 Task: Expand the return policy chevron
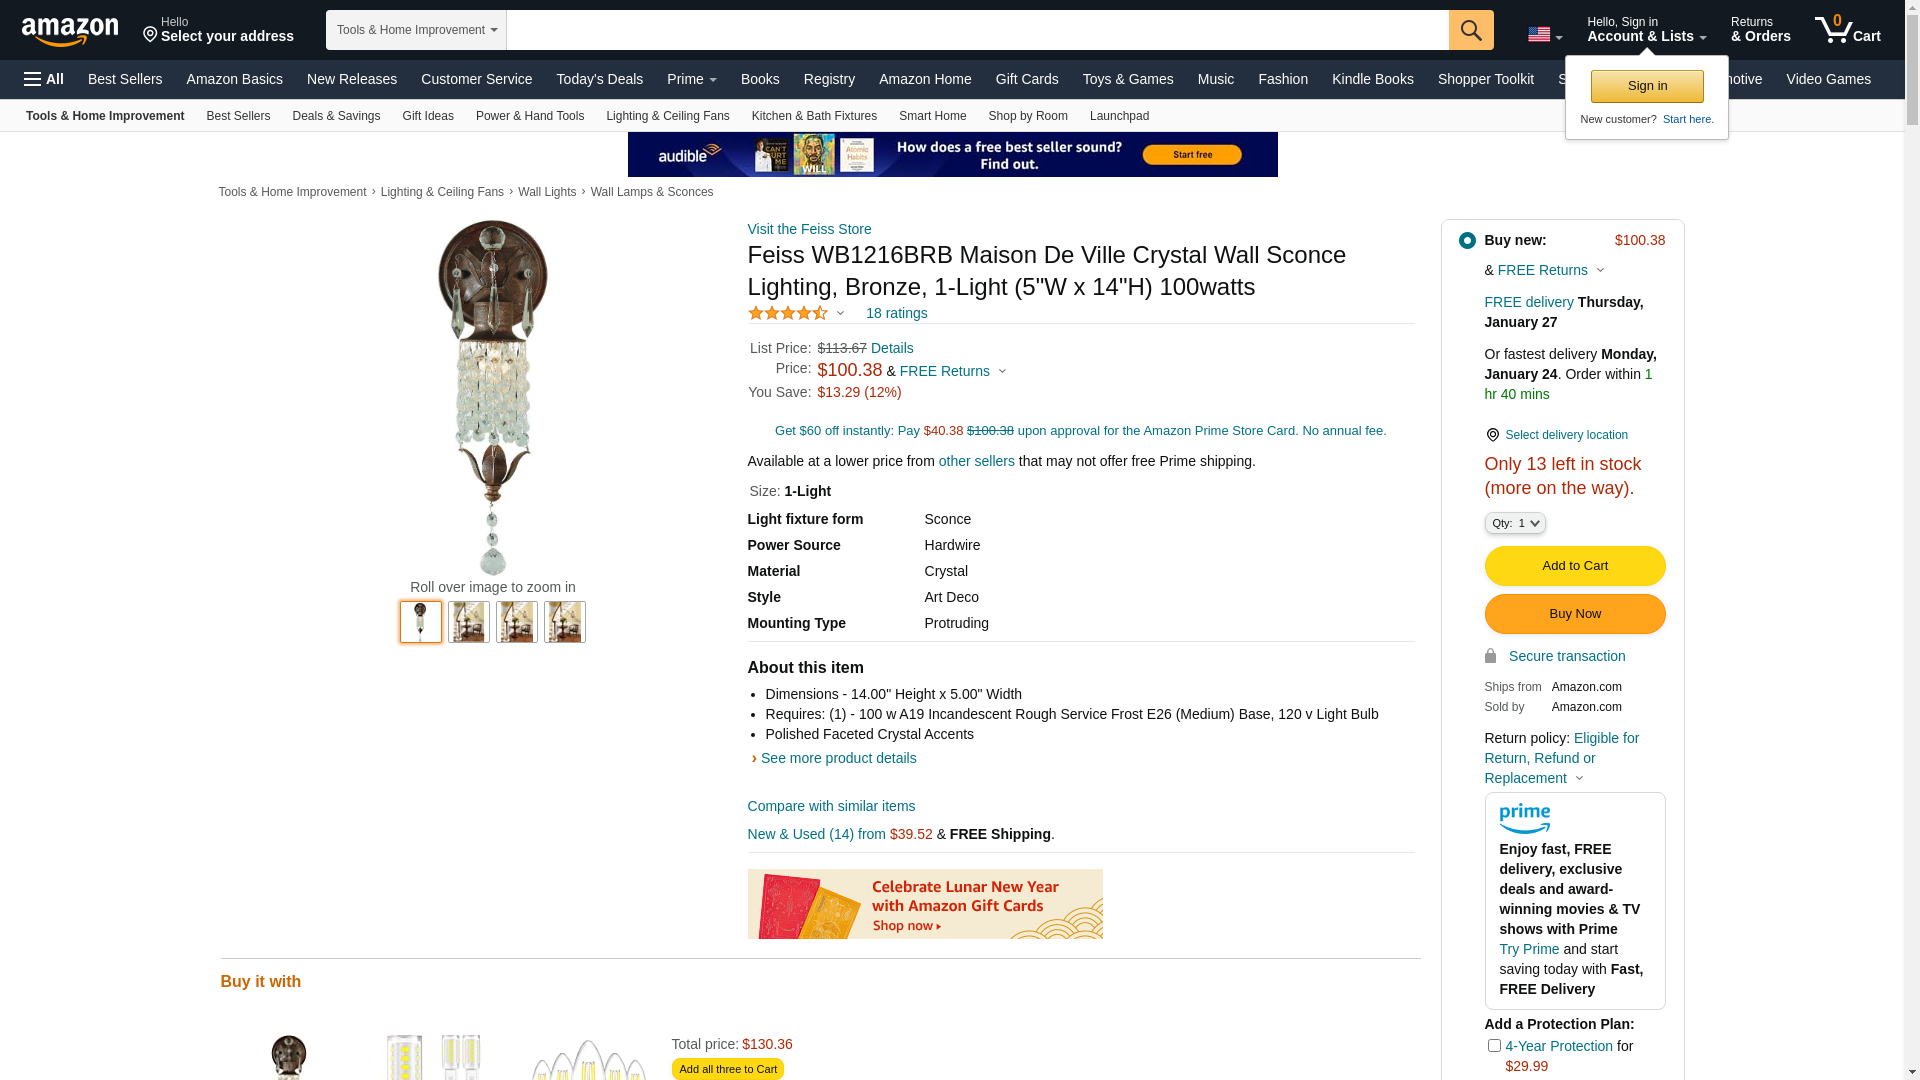coord(1579,778)
